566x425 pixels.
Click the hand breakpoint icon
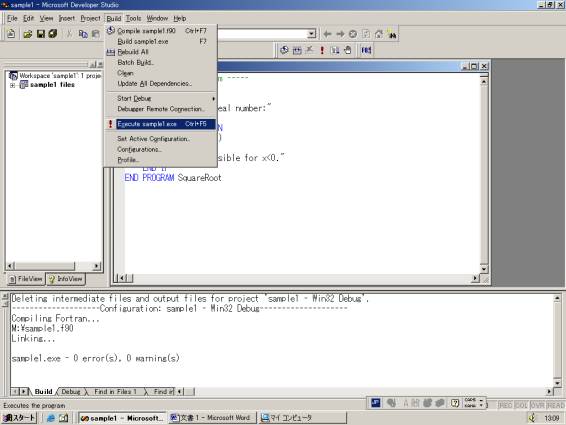click(x=348, y=50)
